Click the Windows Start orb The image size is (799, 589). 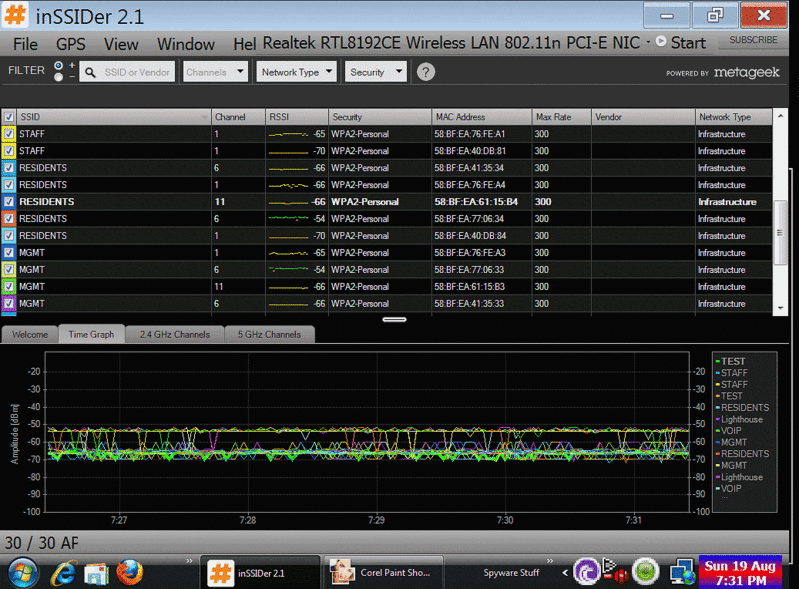[x=22, y=572]
